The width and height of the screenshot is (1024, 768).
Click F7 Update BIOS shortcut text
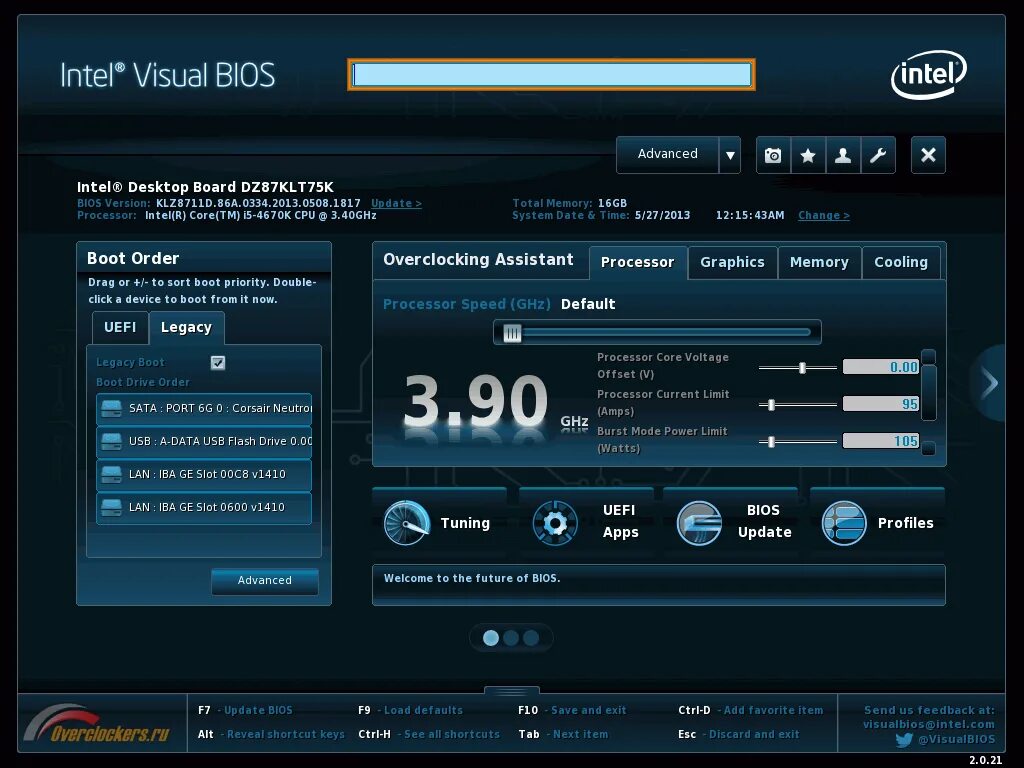pos(245,710)
